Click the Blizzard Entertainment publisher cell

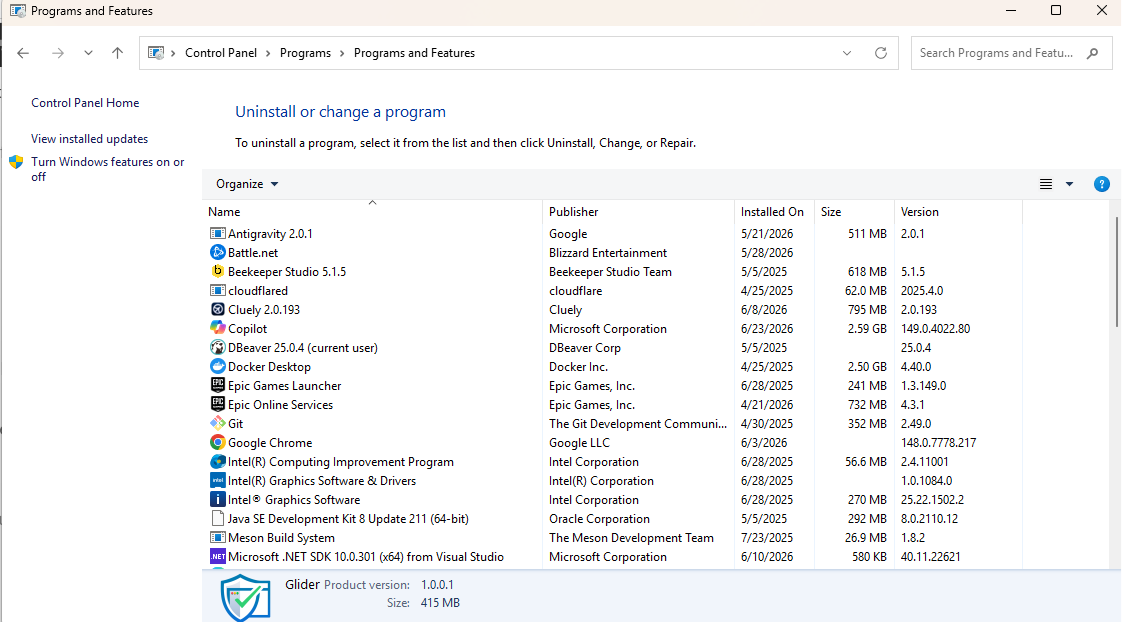[608, 253]
